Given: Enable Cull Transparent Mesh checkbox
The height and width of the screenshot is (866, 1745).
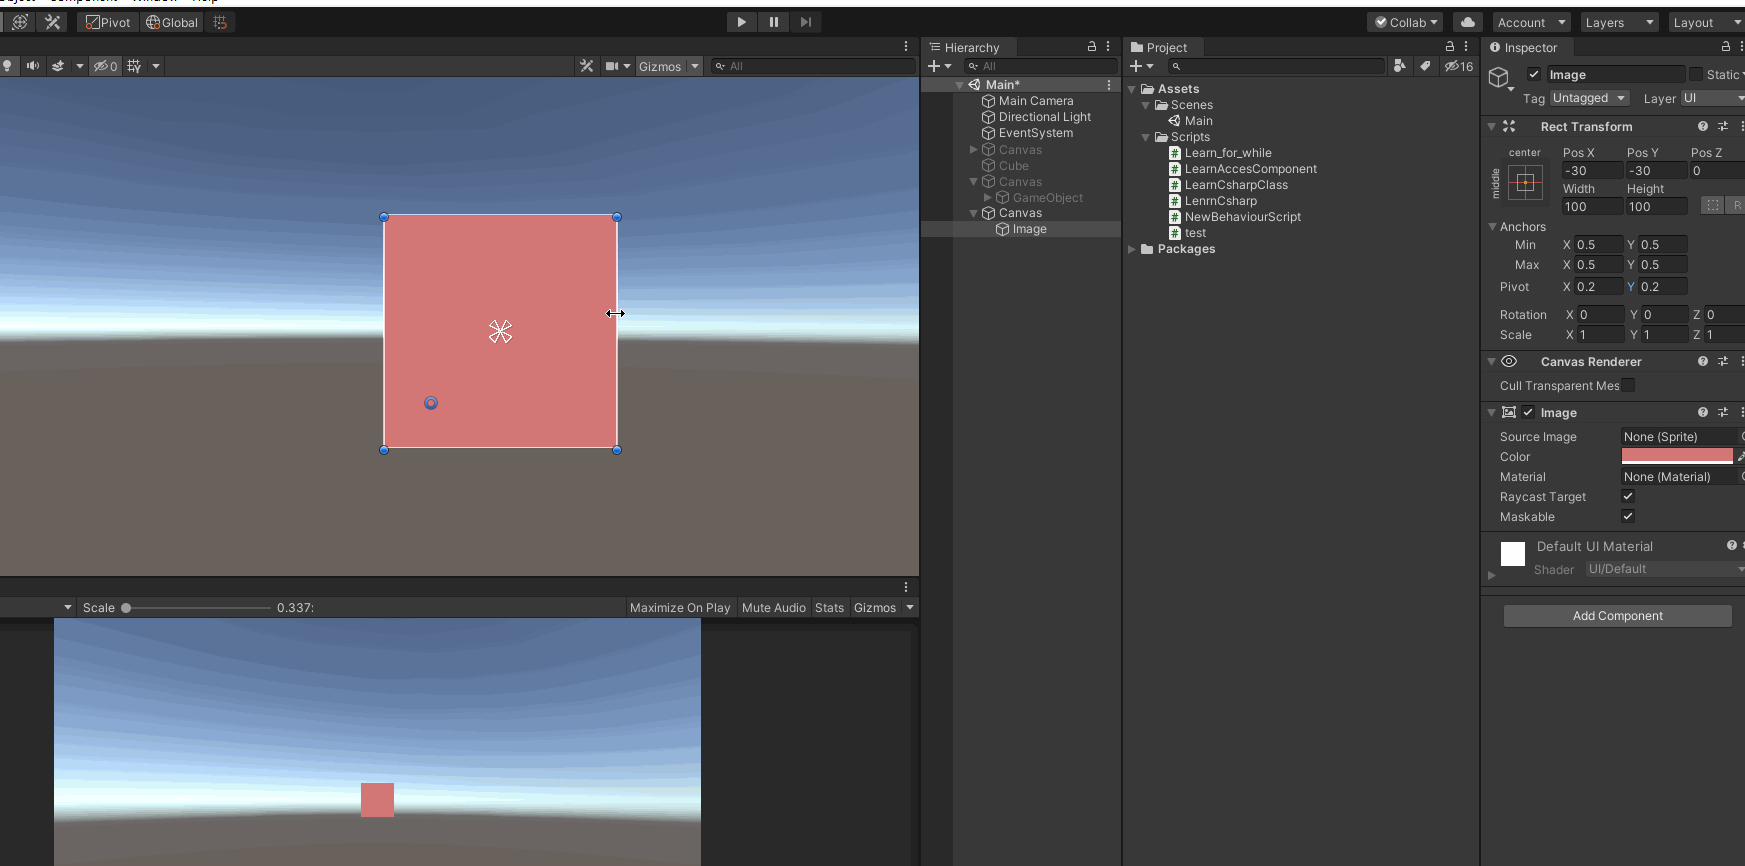Looking at the screenshot, I should point(1628,385).
